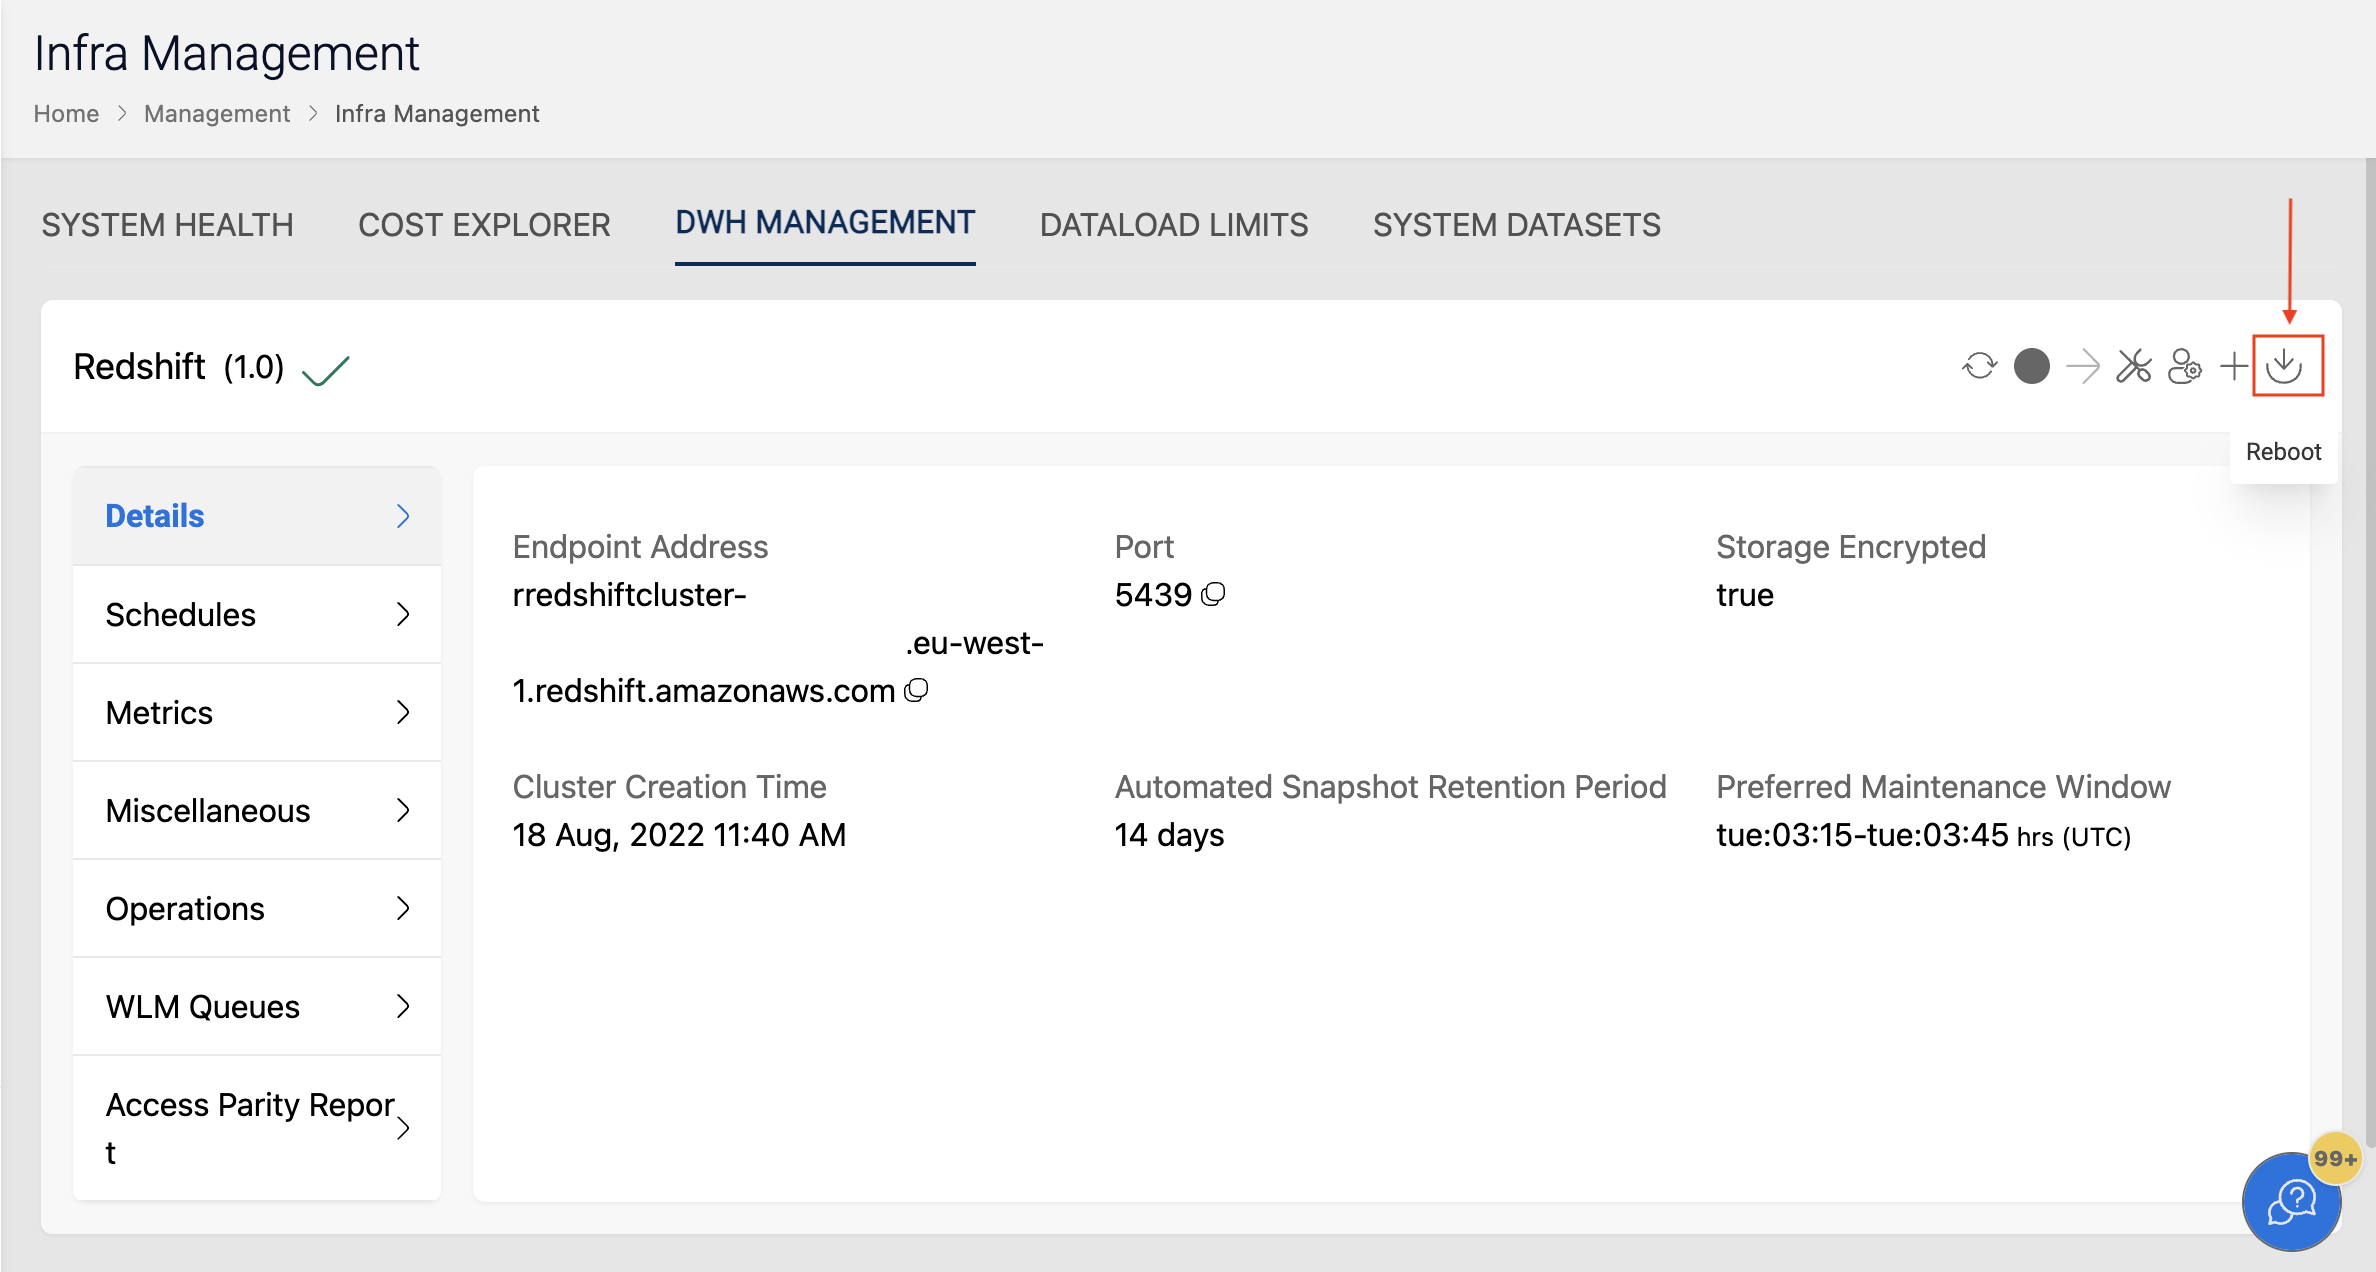Open the tools wrench maintenance icon
This screenshot has height=1272, width=2376.
click(2134, 366)
